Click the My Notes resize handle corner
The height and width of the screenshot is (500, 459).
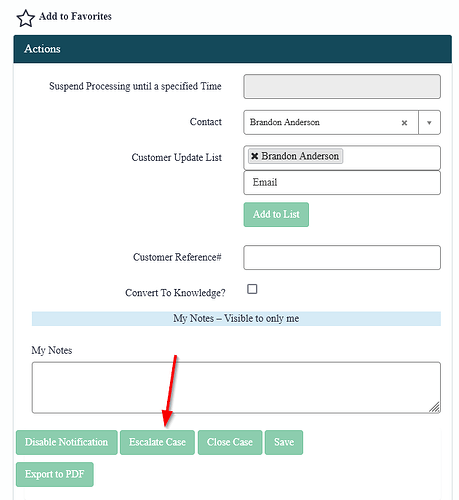pos(434,407)
